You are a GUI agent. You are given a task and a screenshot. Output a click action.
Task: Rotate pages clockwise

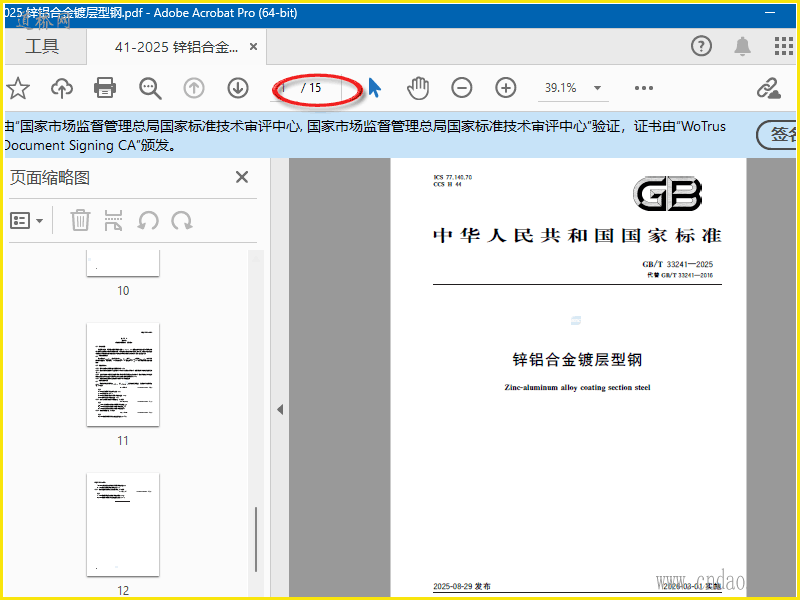(x=182, y=221)
